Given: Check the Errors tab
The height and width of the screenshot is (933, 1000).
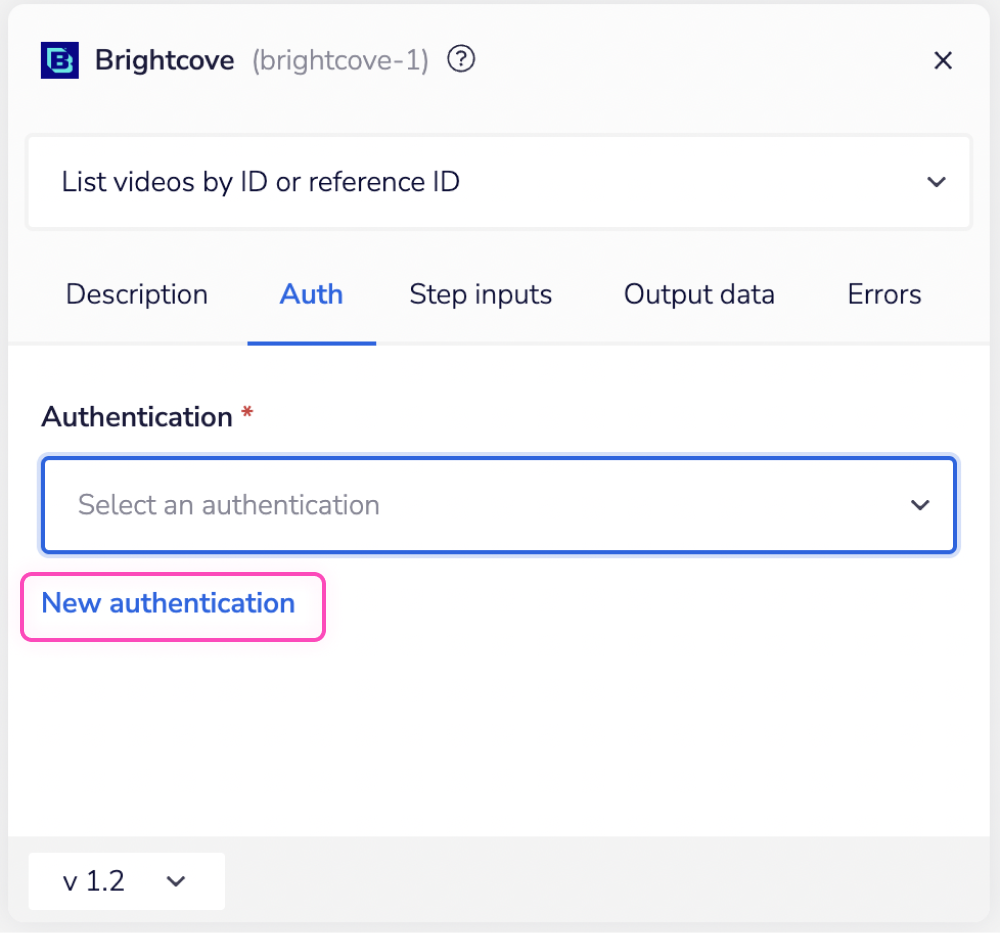Looking at the screenshot, I should pyautogui.click(x=883, y=294).
